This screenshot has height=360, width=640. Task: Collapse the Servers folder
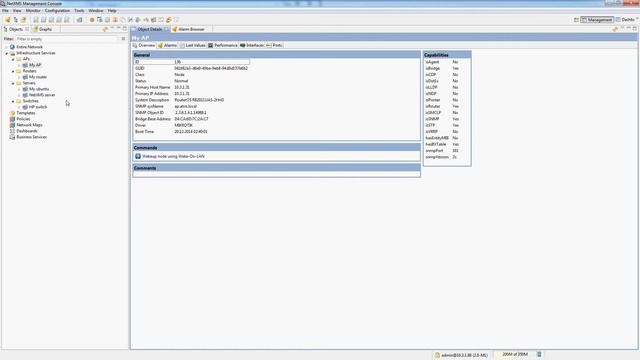coord(13,83)
